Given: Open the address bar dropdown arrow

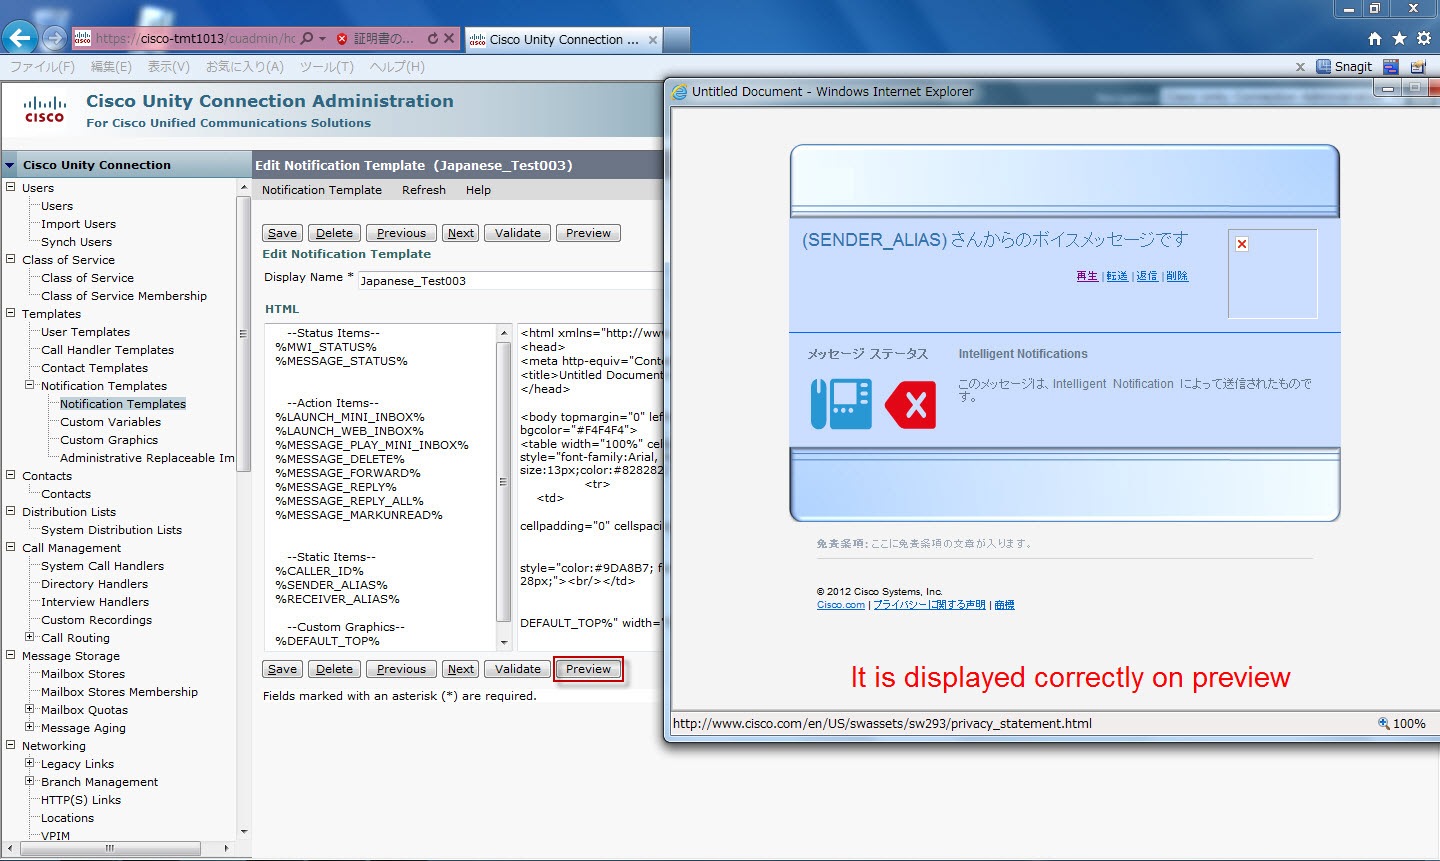Looking at the screenshot, I should [x=323, y=39].
